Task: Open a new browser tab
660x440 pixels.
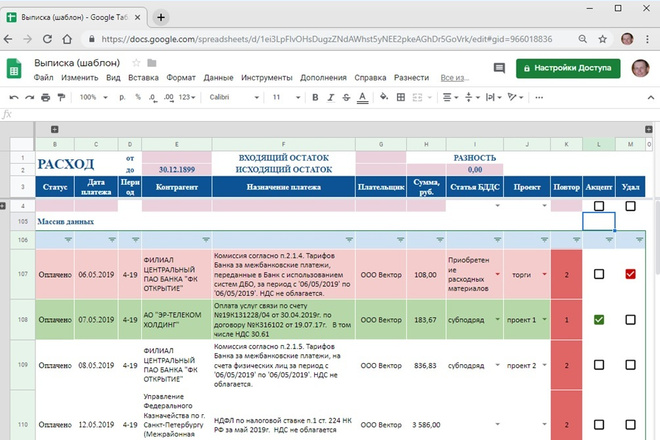Action: (x=161, y=17)
